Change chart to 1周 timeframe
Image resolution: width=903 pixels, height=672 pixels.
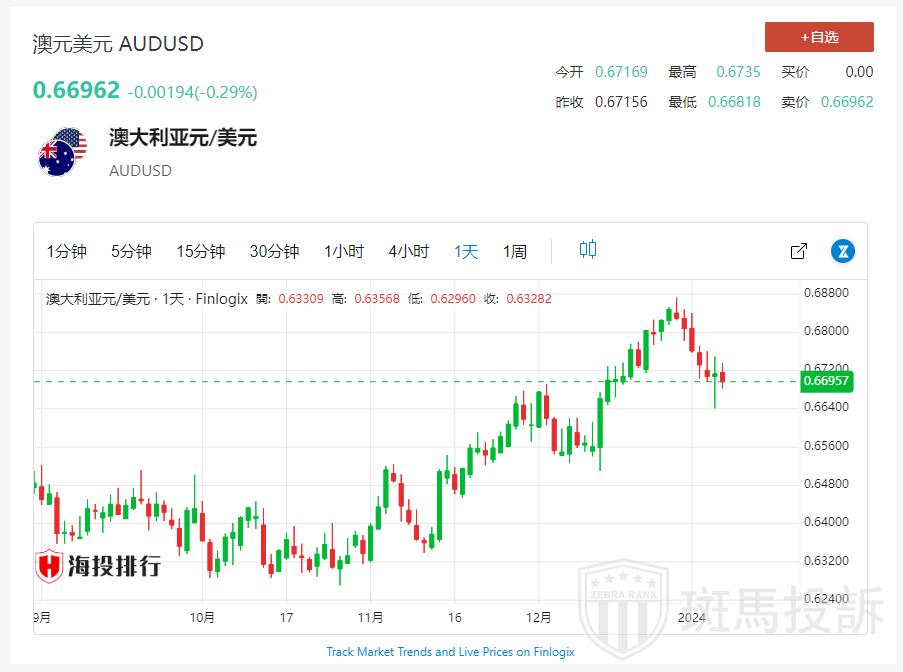[x=514, y=252]
